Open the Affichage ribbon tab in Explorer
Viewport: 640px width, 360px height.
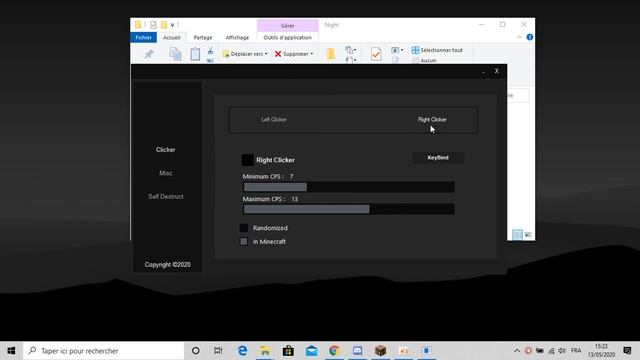(237, 38)
